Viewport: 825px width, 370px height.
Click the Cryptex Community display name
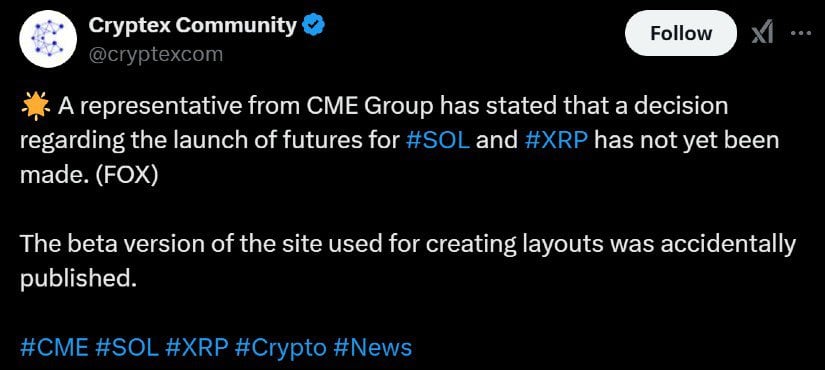(x=193, y=25)
